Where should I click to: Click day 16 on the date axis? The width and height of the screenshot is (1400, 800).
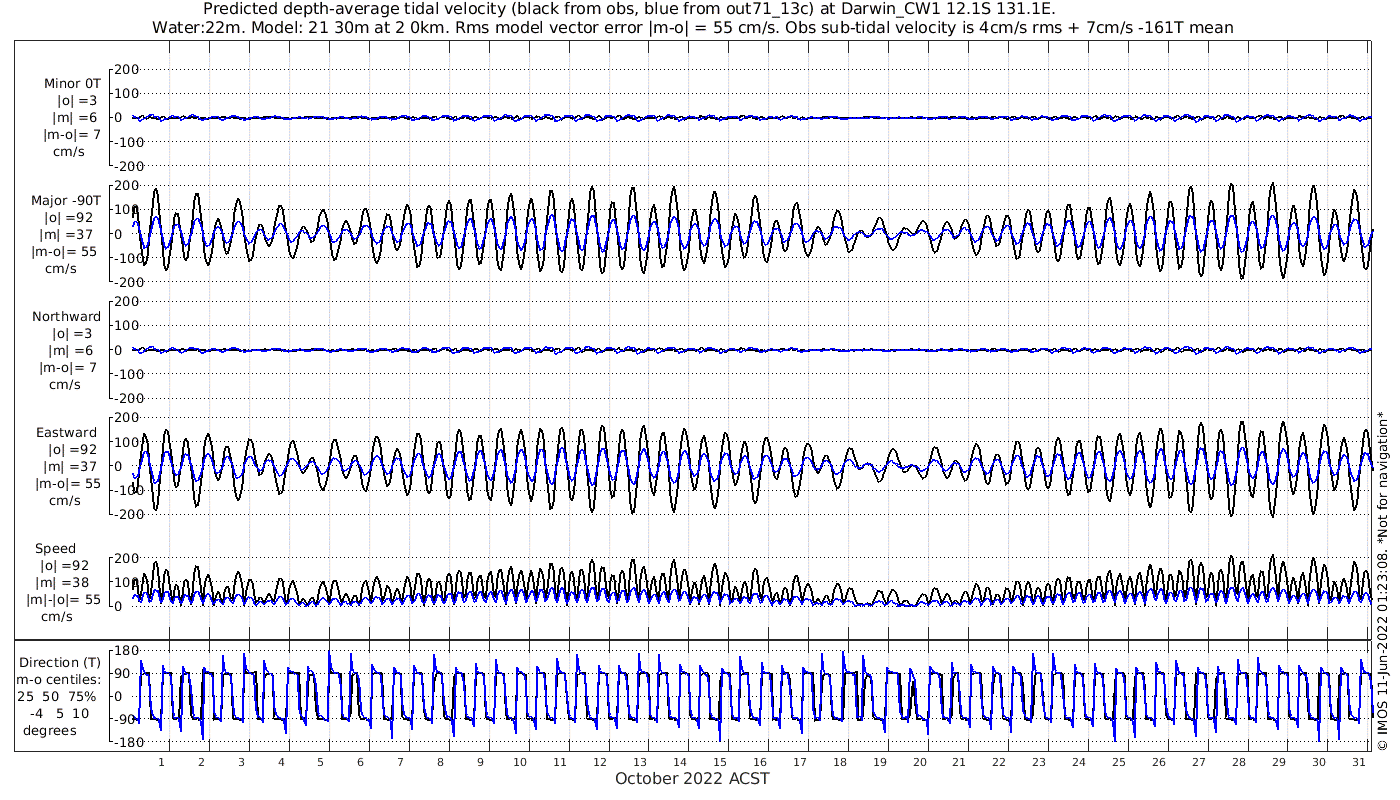759,762
